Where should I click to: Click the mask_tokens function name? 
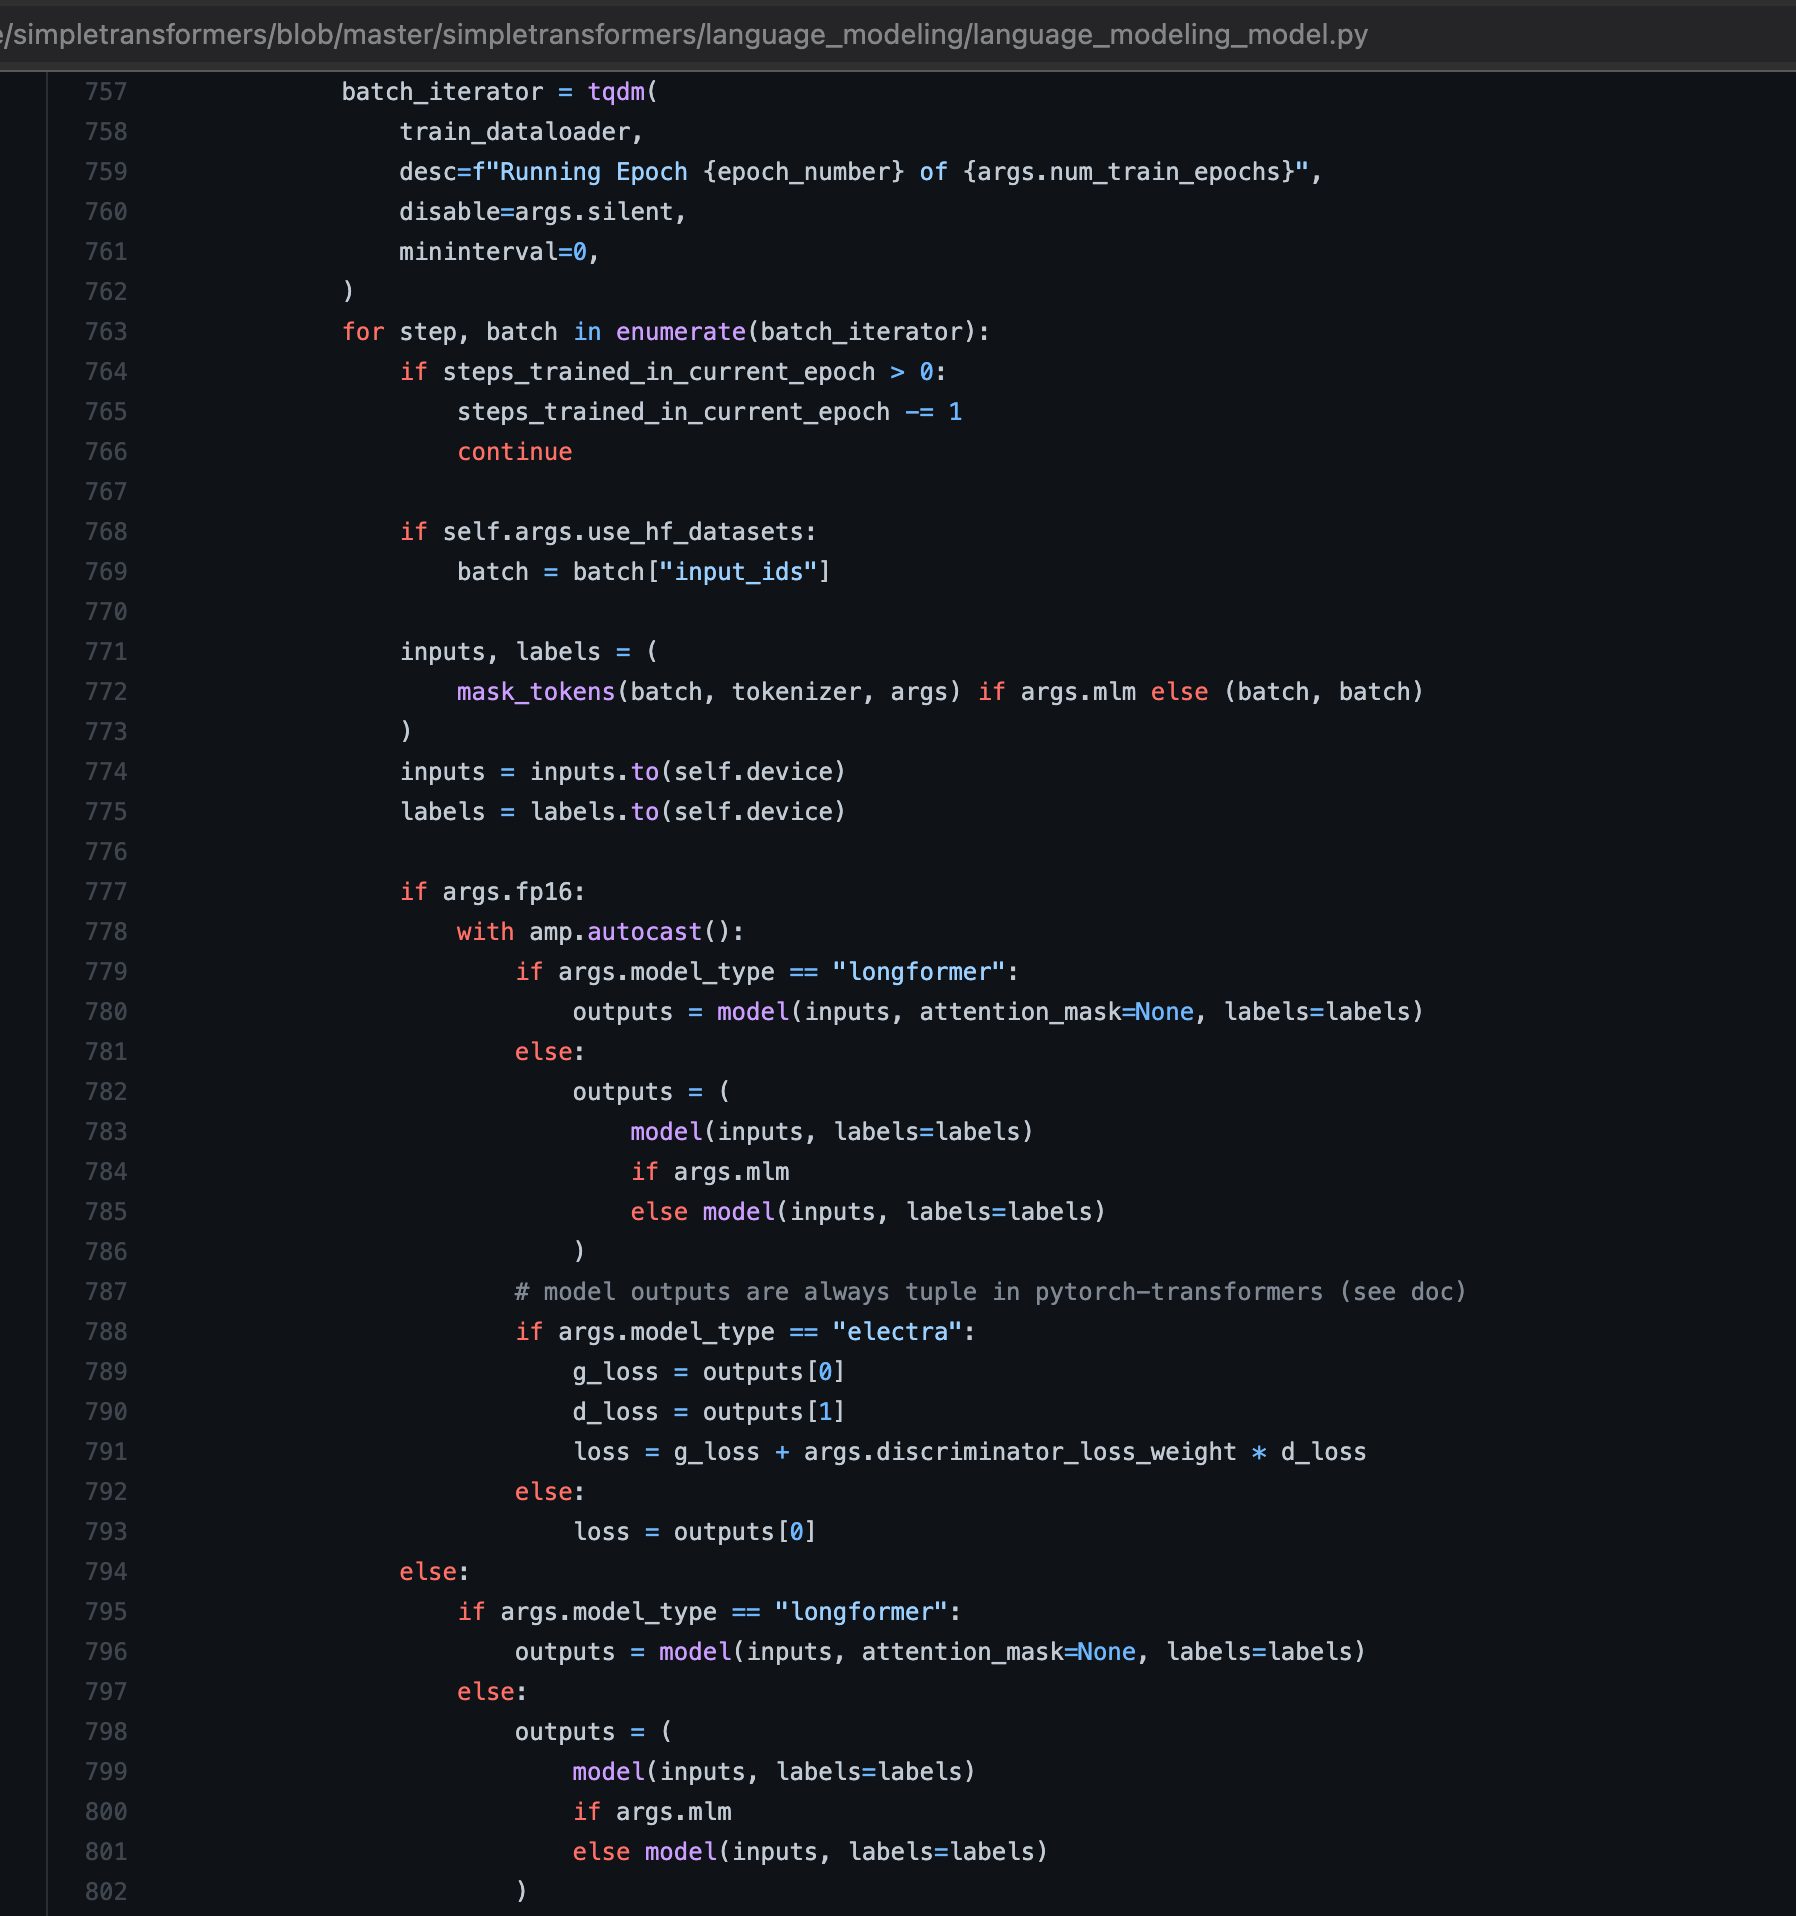coord(534,691)
